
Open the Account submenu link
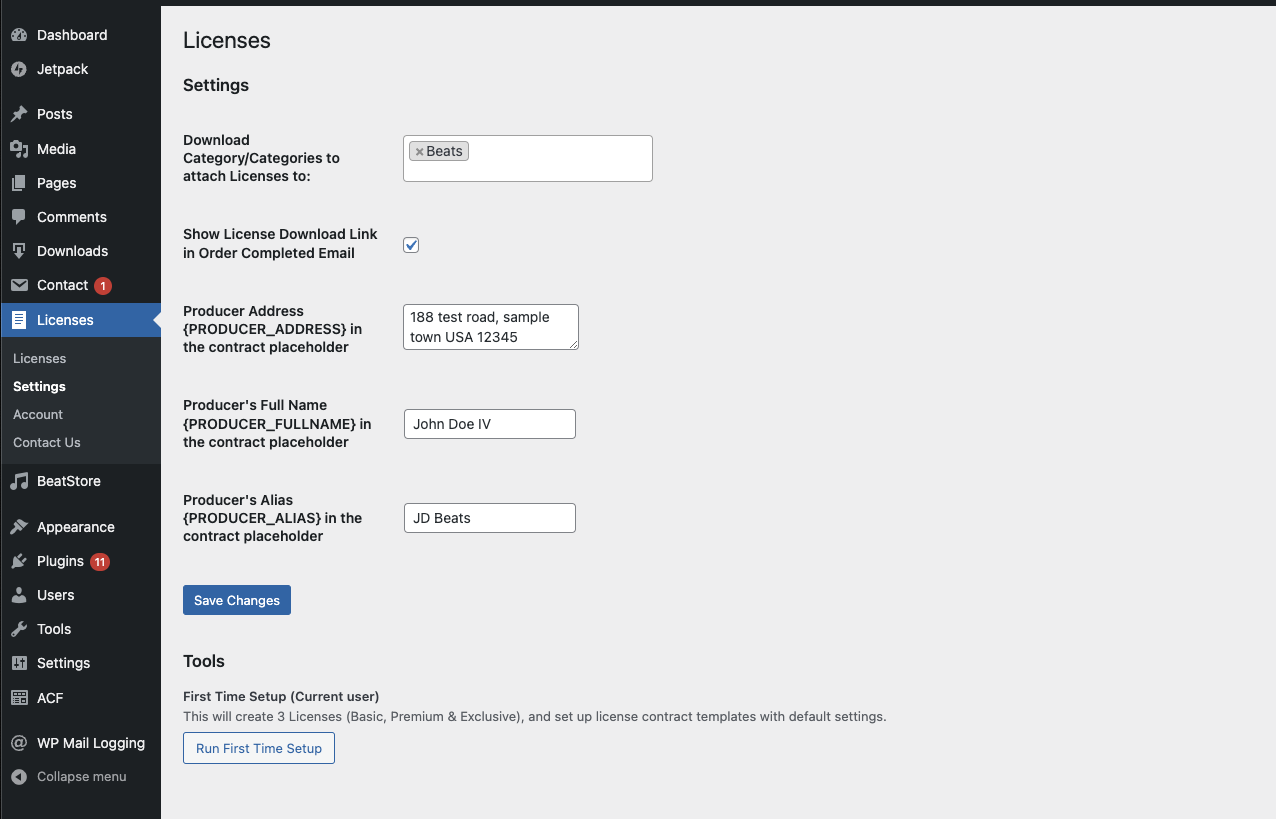(x=38, y=414)
